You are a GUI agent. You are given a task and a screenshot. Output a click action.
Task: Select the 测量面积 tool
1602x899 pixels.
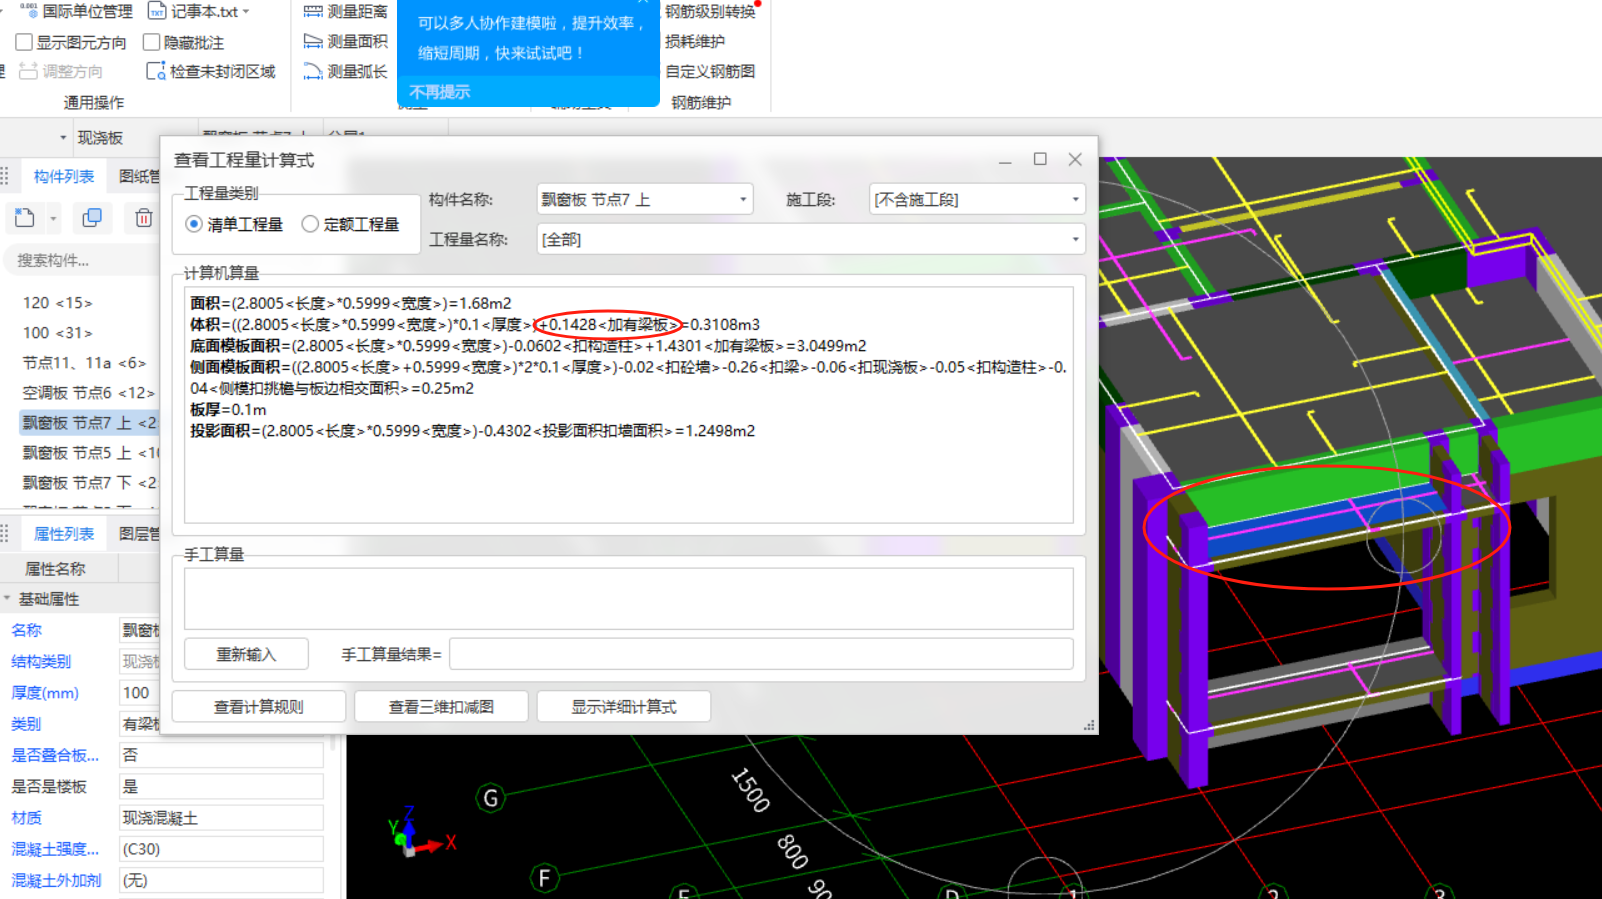tap(345, 41)
